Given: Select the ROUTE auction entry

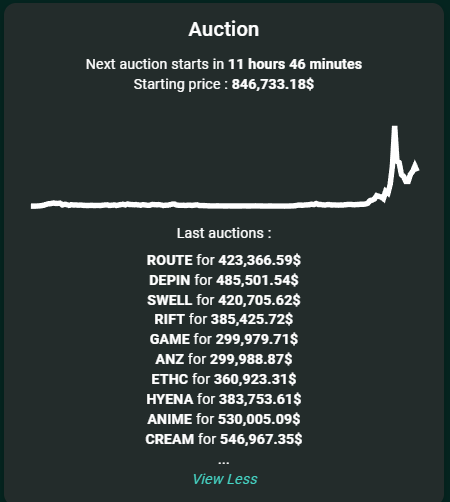Looking at the screenshot, I should click(224, 260).
